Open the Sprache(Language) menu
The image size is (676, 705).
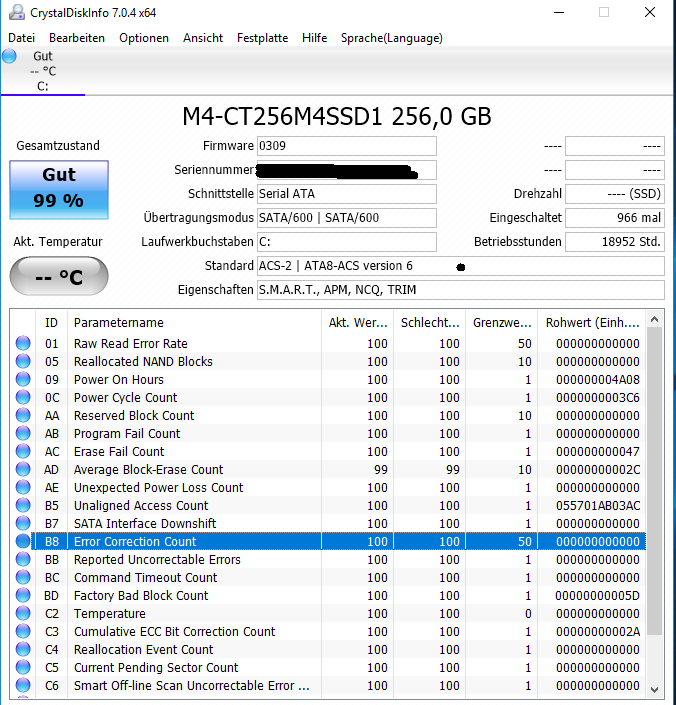click(391, 38)
